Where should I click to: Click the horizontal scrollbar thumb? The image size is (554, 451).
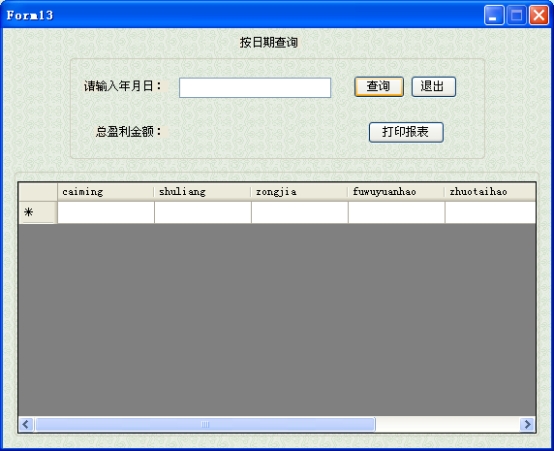(205, 424)
